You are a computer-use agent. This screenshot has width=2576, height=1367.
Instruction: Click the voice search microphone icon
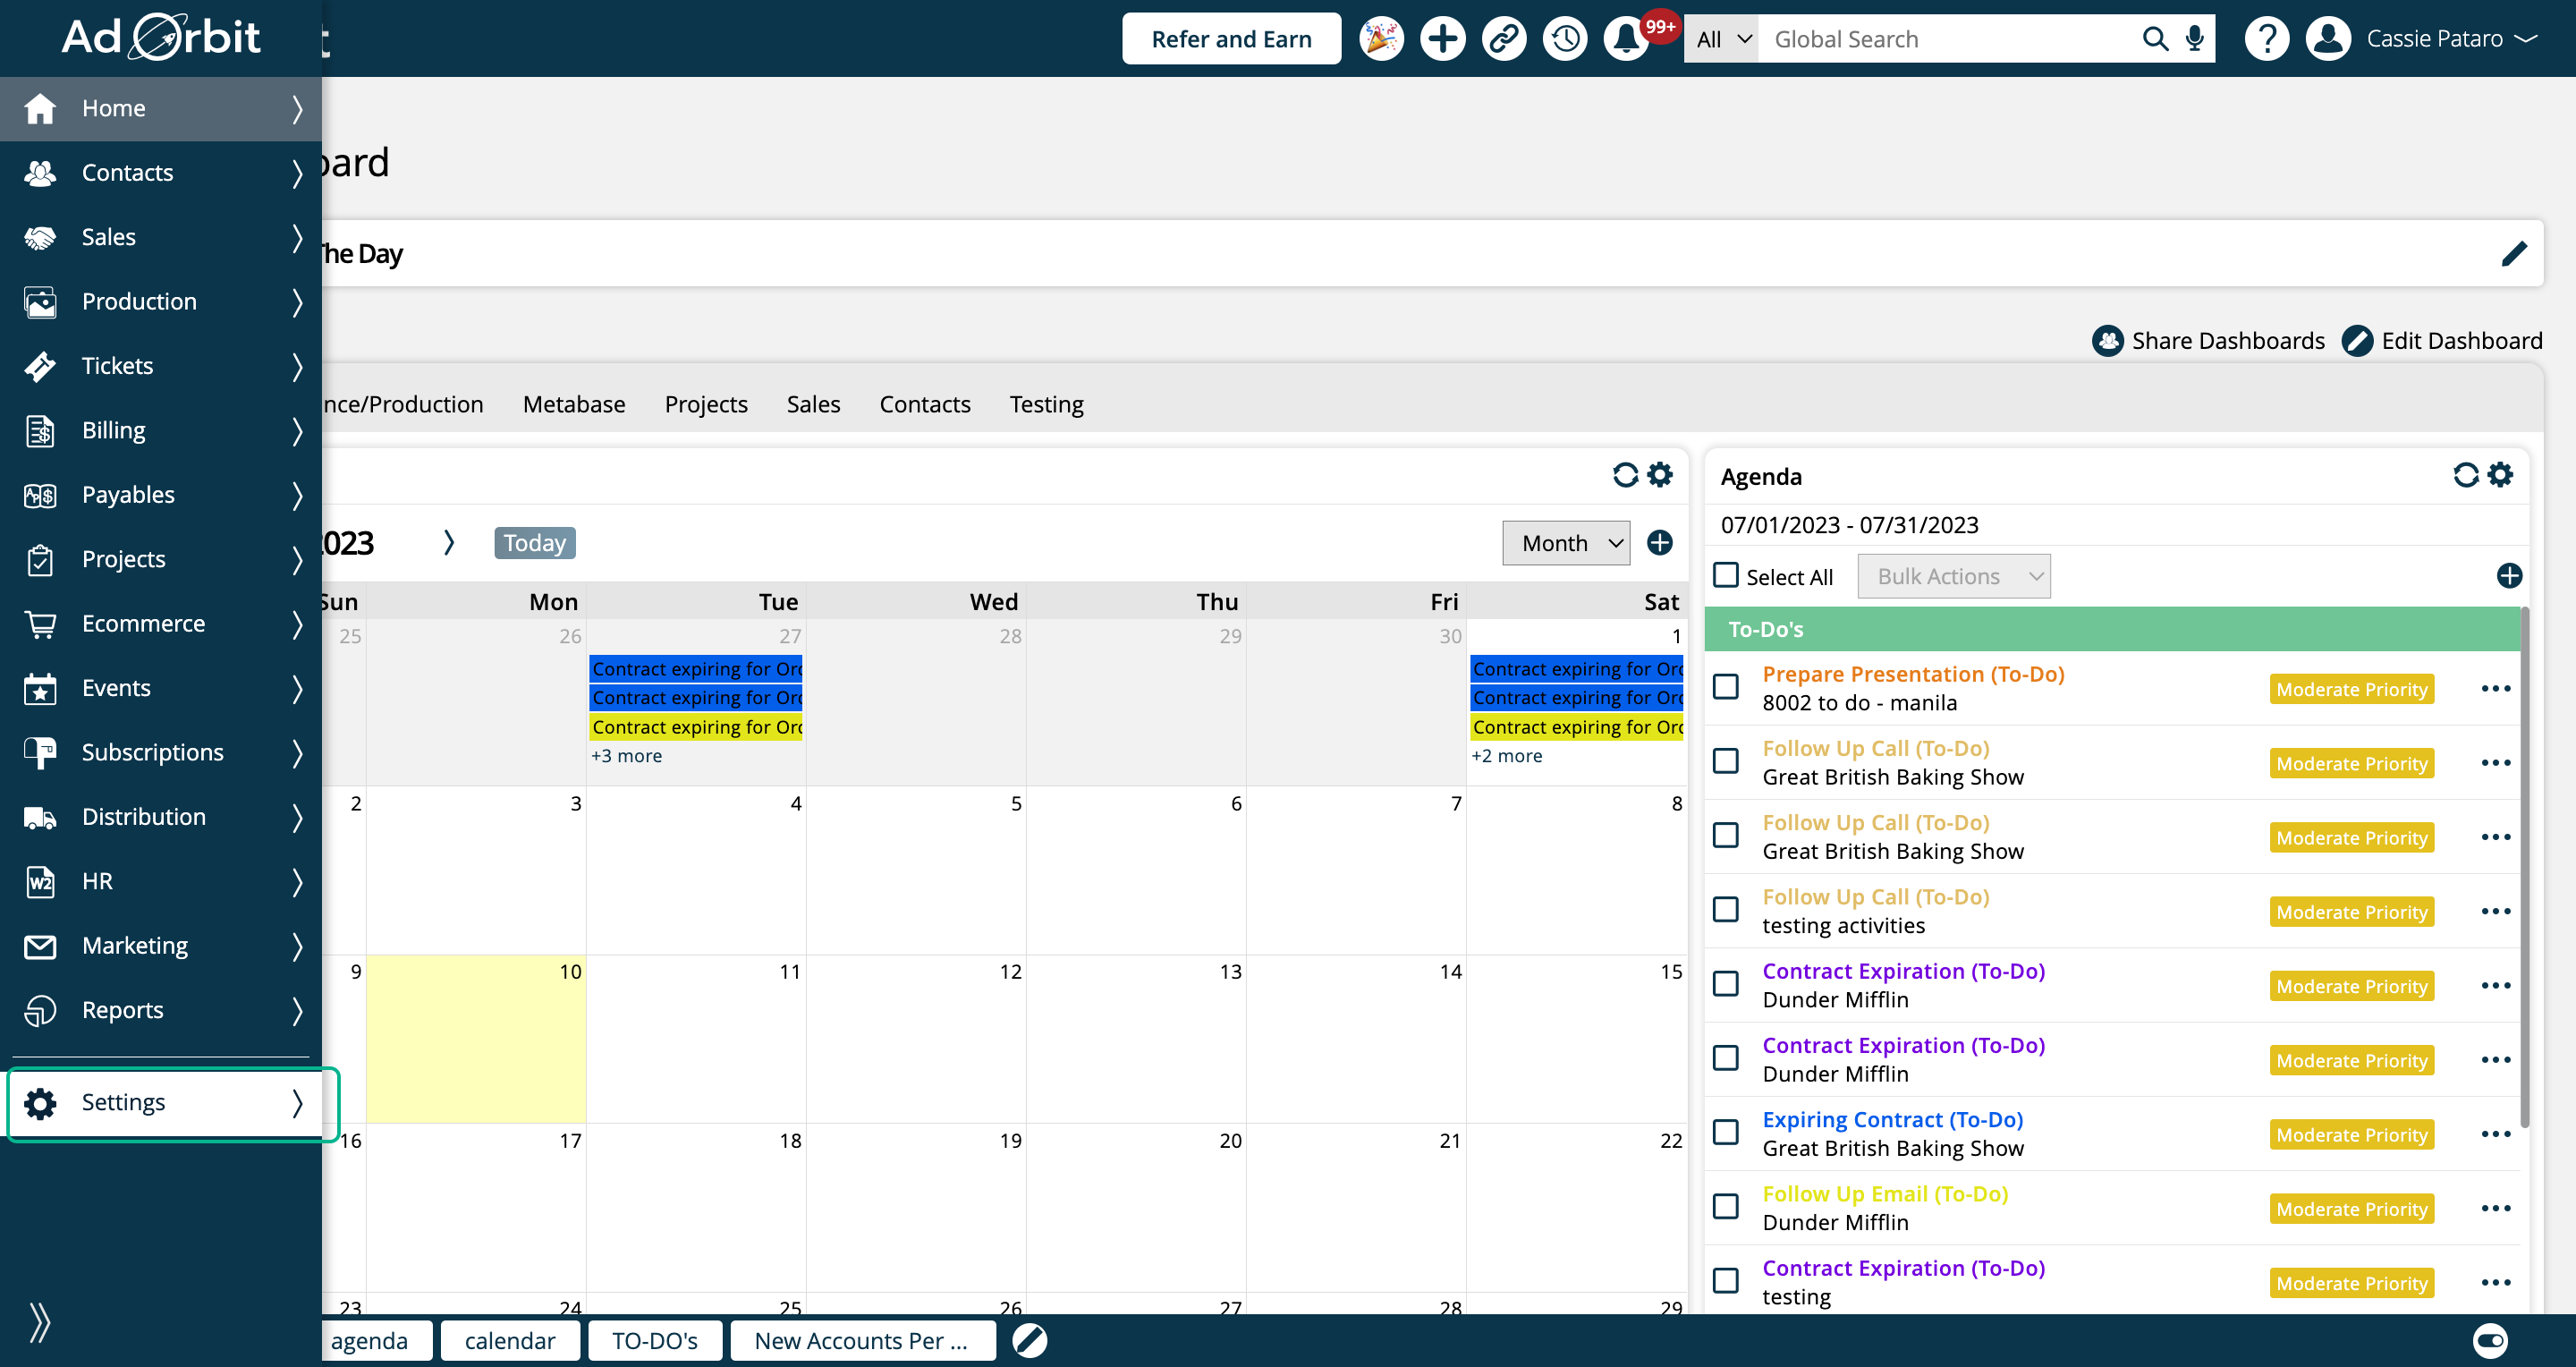tap(2194, 39)
